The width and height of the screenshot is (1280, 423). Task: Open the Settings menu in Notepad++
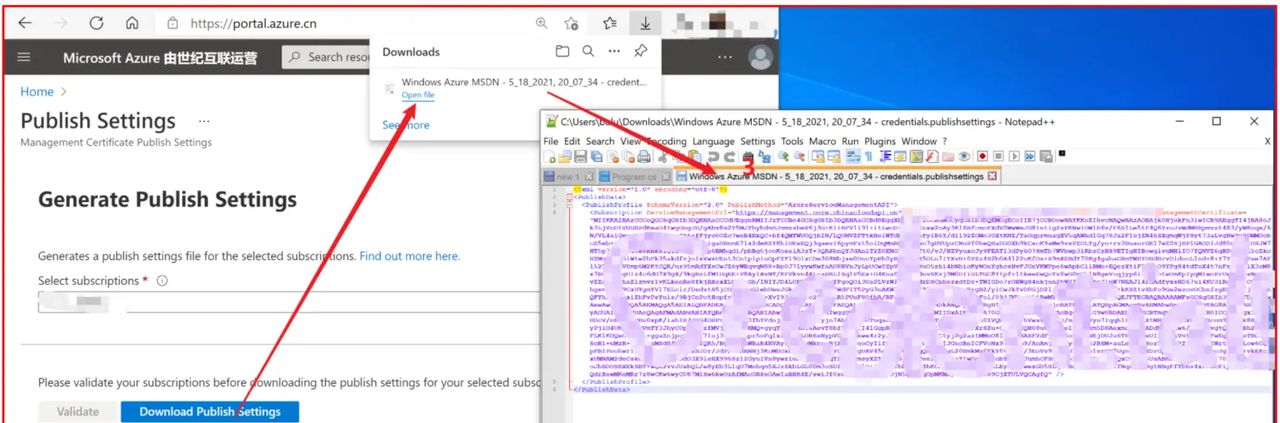pyautogui.click(x=758, y=141)
